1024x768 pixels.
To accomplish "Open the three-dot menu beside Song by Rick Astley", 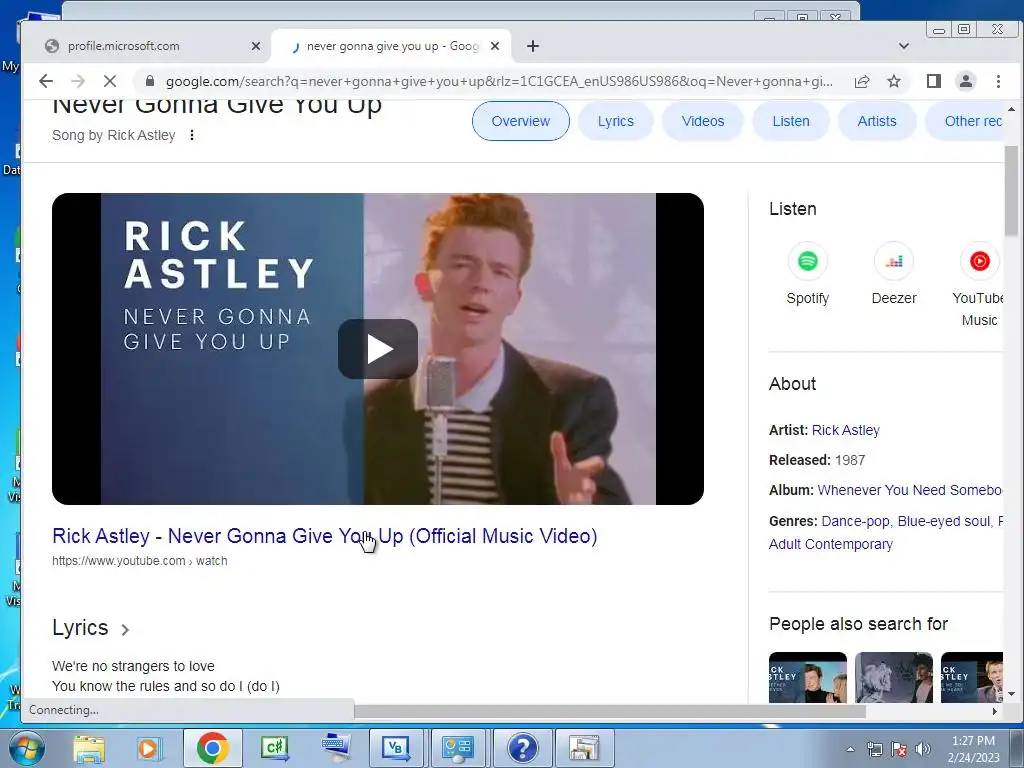I will point(191,135).
